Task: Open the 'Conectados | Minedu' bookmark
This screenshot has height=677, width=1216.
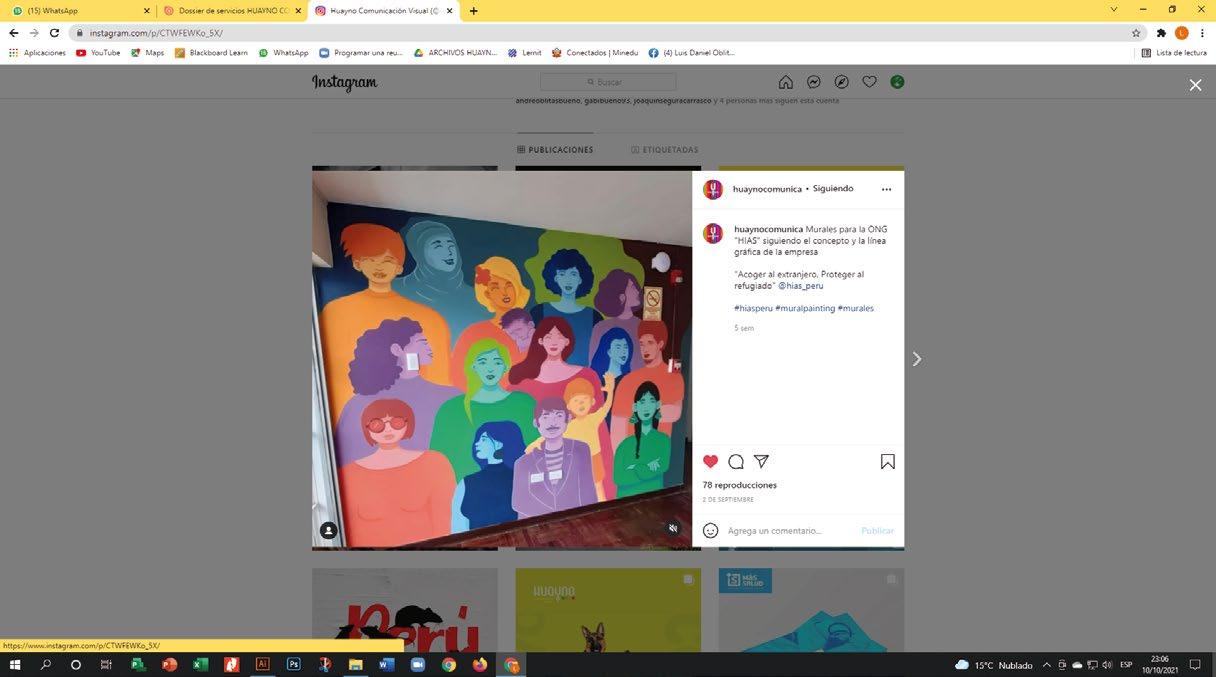Action: 595,53
